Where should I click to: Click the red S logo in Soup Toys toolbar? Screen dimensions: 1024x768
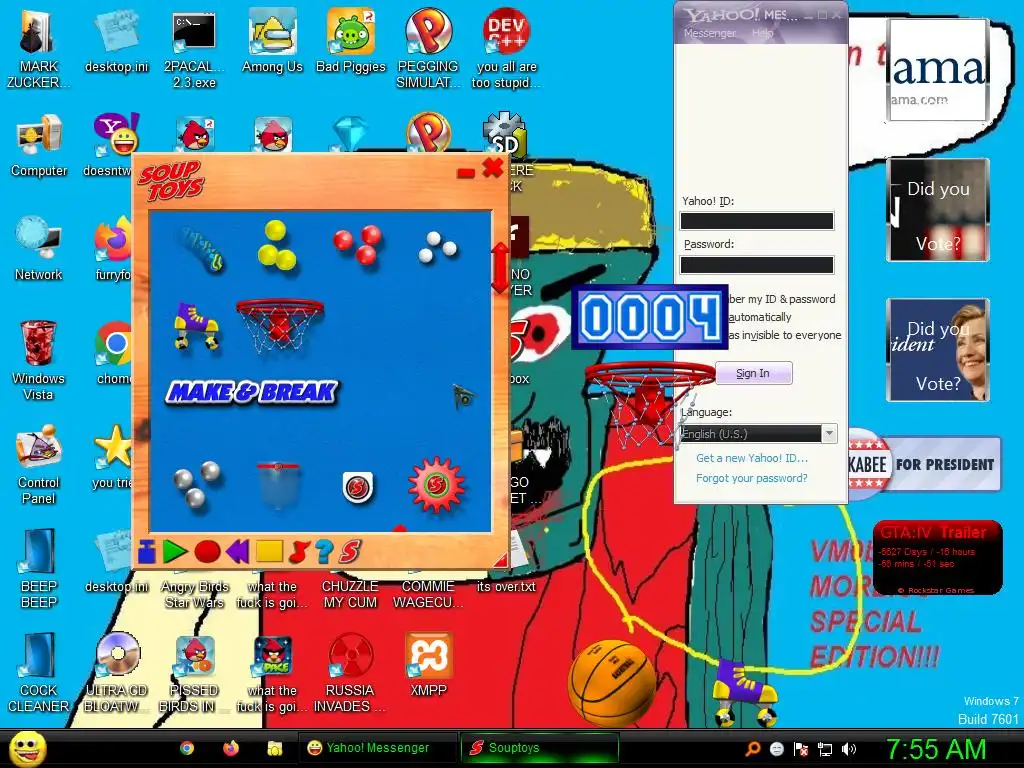point(350,552)
